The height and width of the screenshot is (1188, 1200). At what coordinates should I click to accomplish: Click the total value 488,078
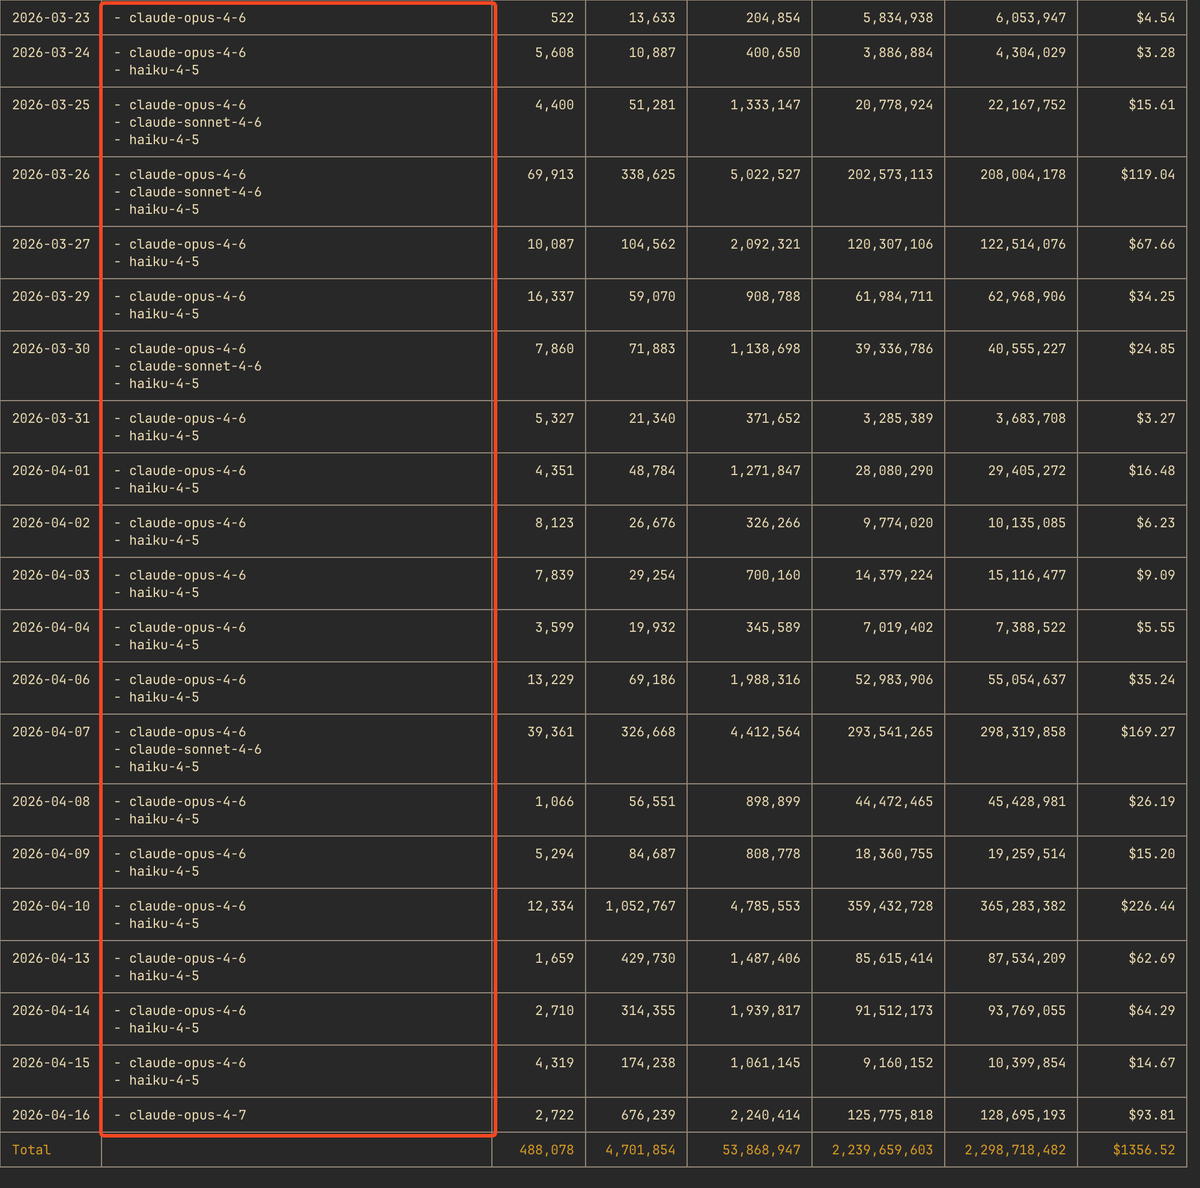click(547, 1150)
